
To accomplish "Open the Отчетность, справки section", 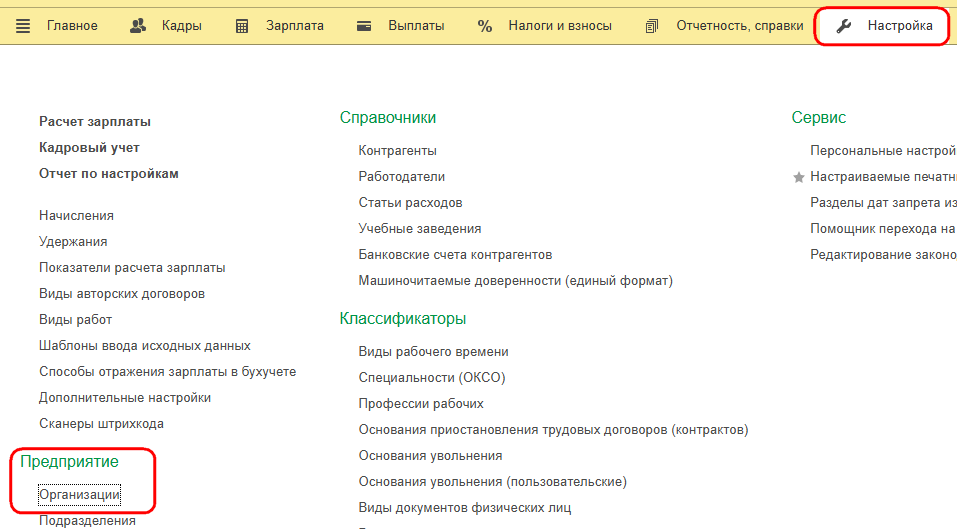I will pyautogui.click(x=740, y=26).
